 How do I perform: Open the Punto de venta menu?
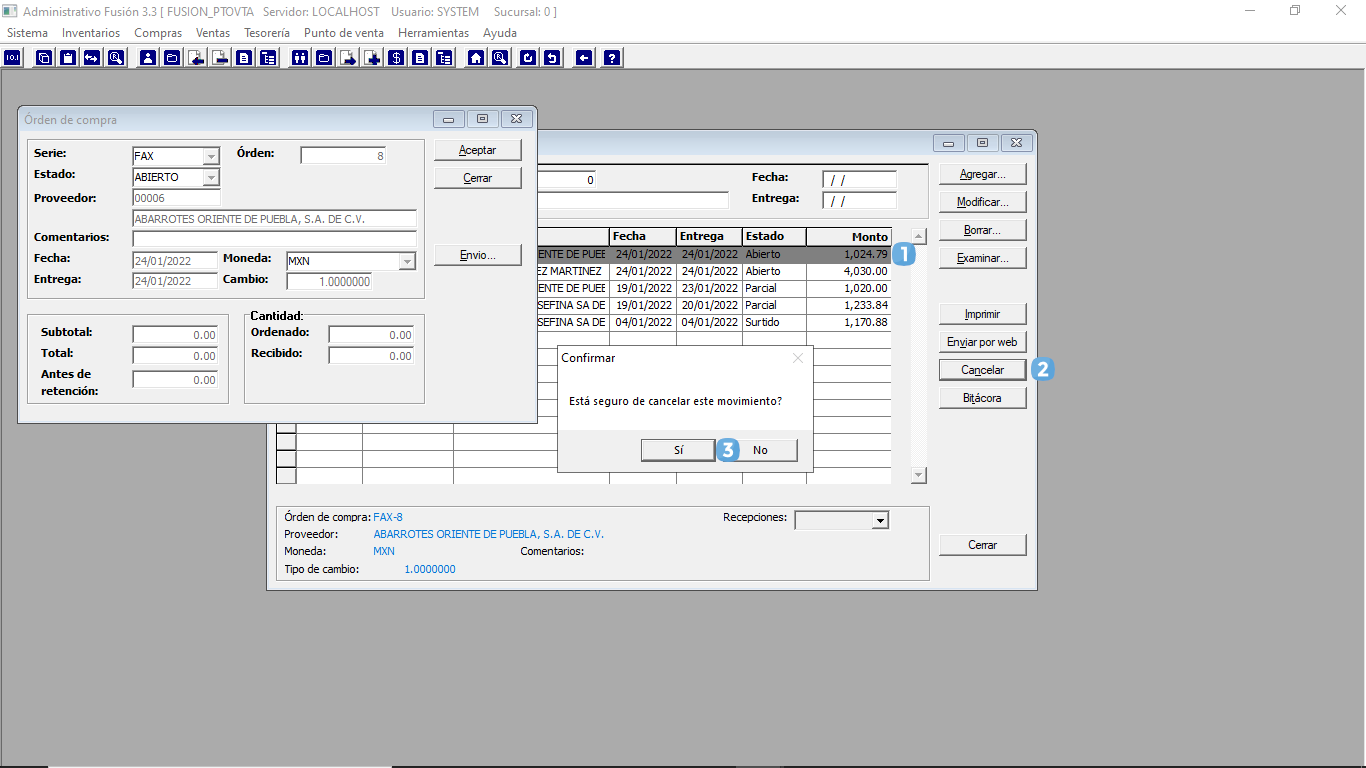(344, 33)
